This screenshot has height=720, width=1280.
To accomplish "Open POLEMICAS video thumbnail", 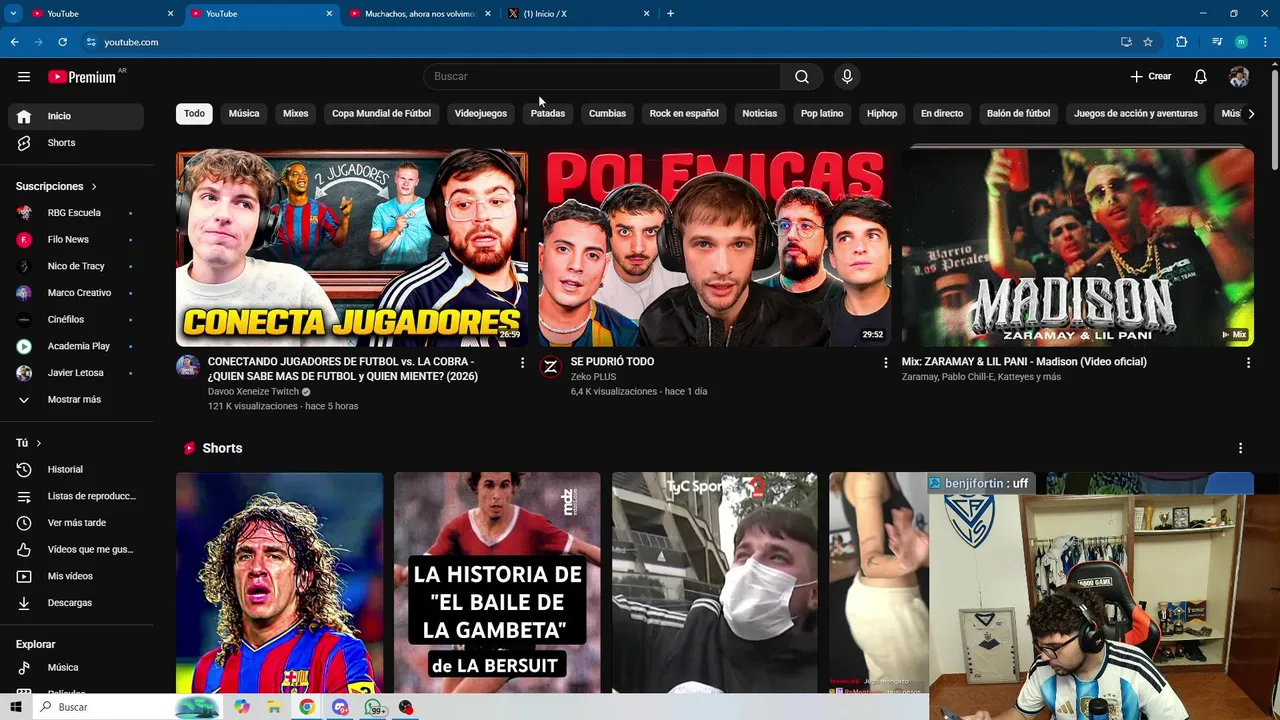I will click(715, 247).
